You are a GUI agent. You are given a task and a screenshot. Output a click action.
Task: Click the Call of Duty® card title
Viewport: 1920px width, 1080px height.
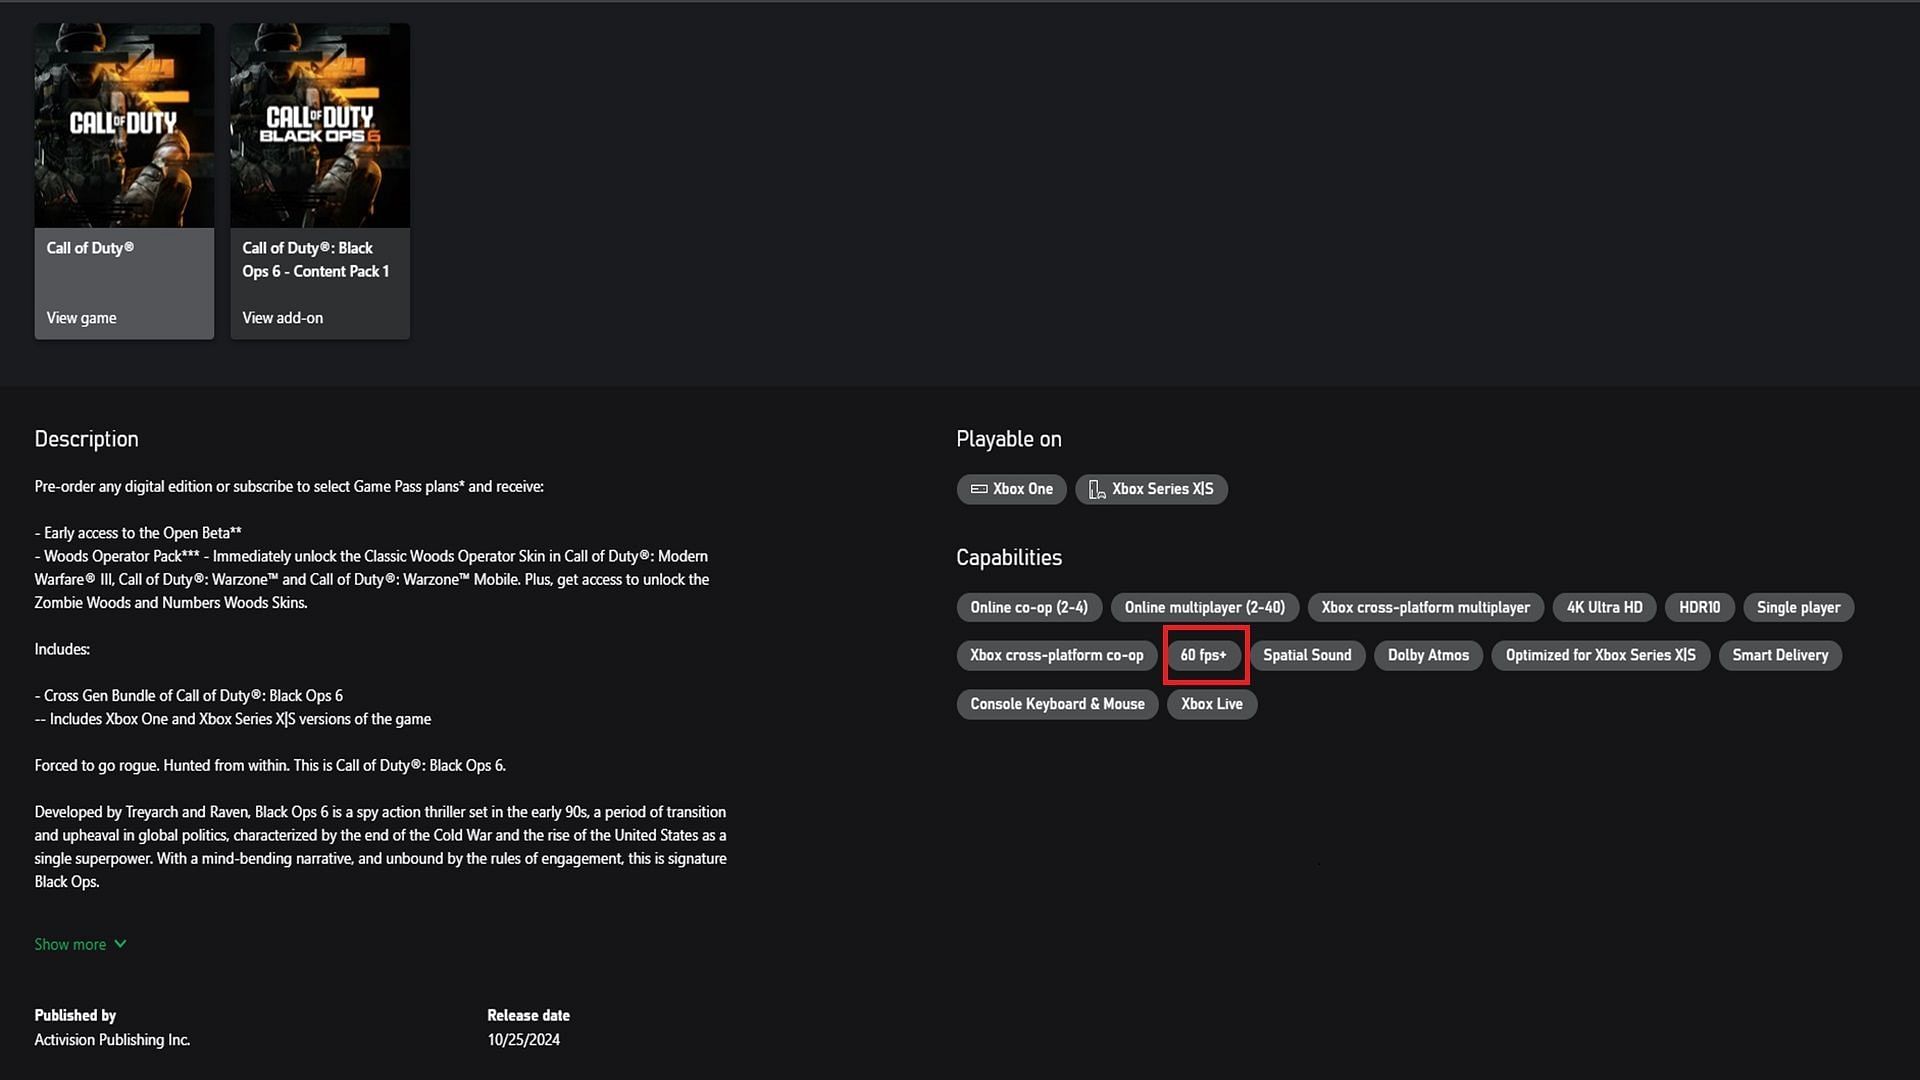pos(90,248)
